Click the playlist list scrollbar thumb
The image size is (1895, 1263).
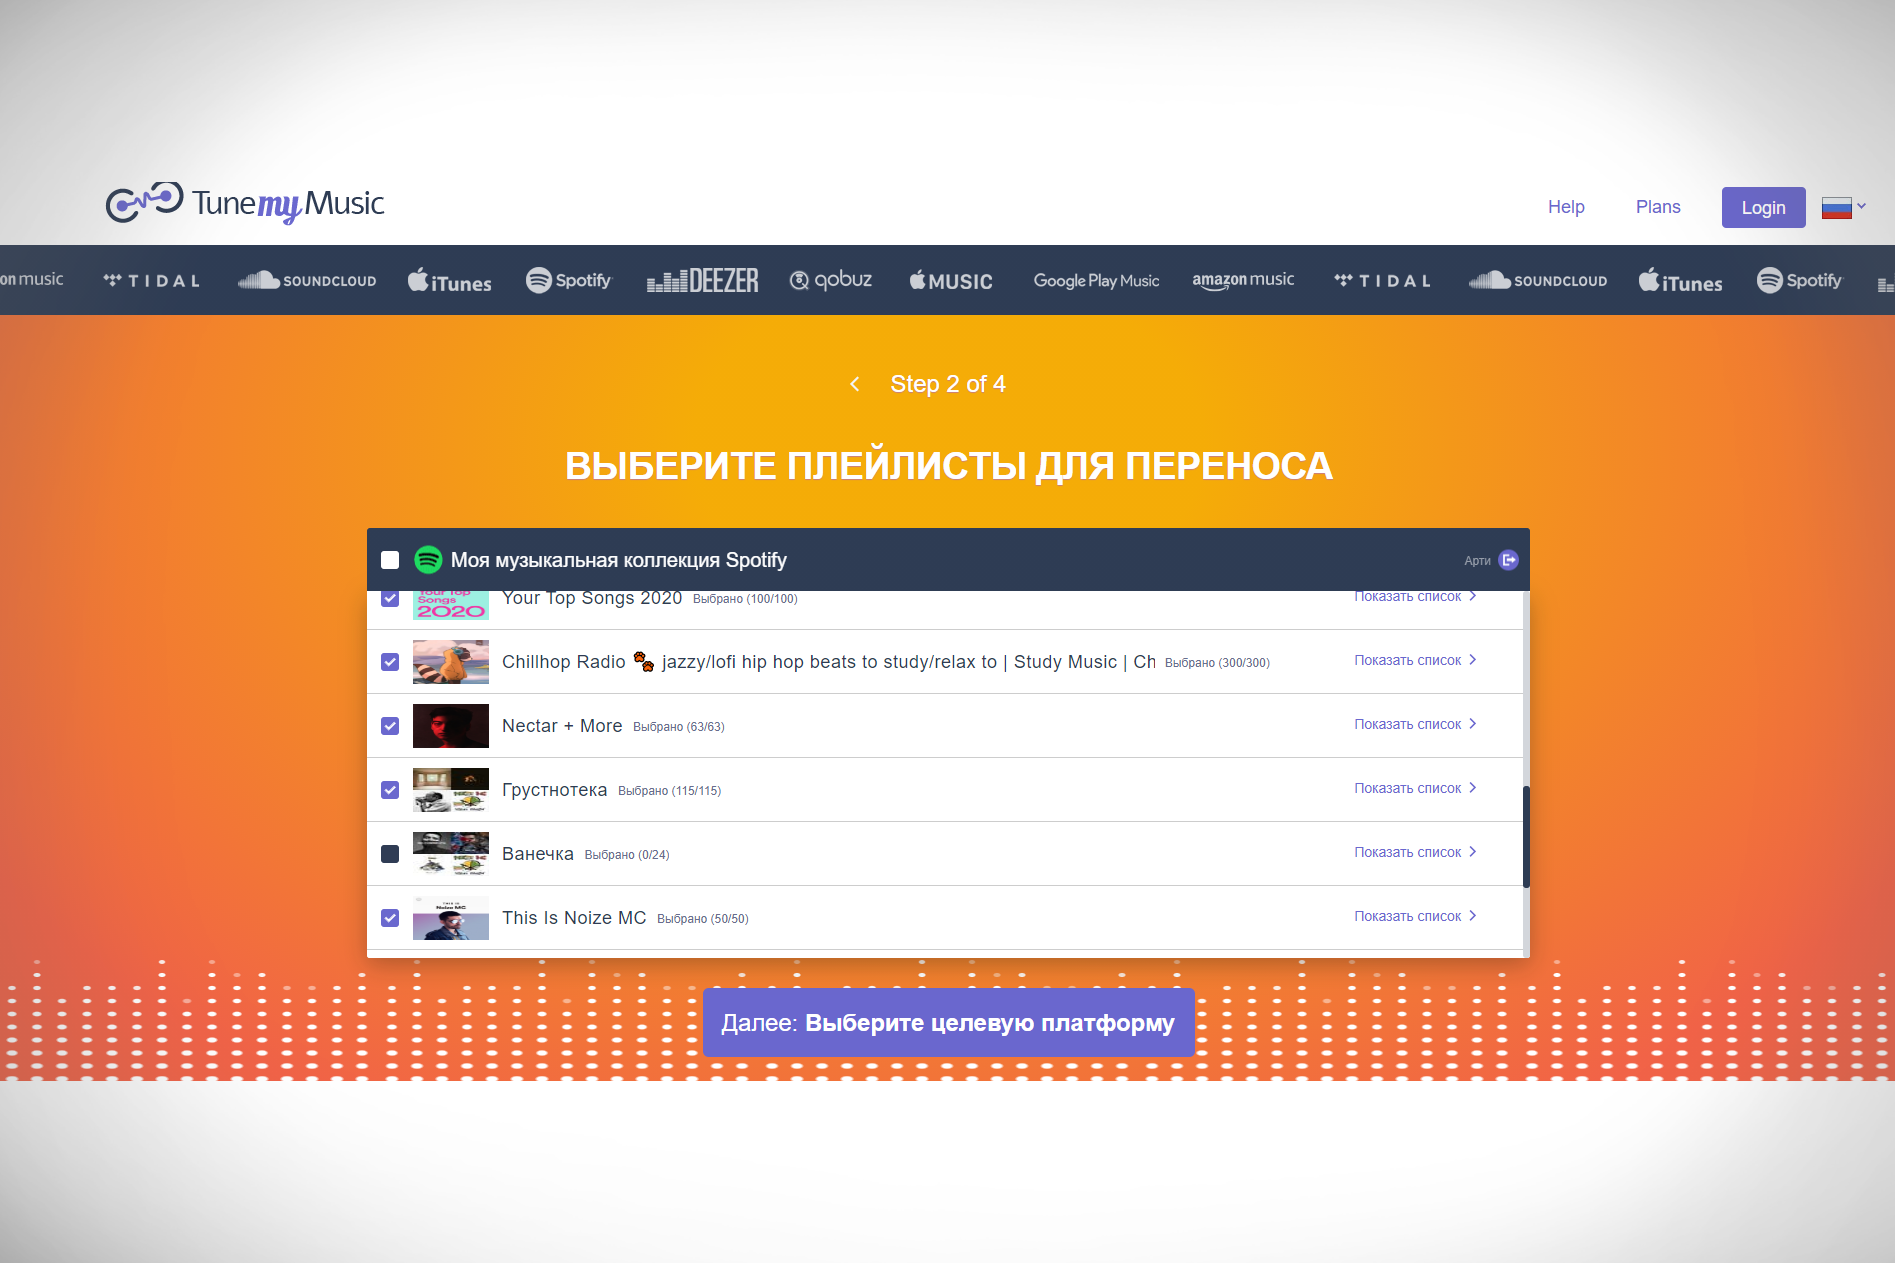[1526, 837]
